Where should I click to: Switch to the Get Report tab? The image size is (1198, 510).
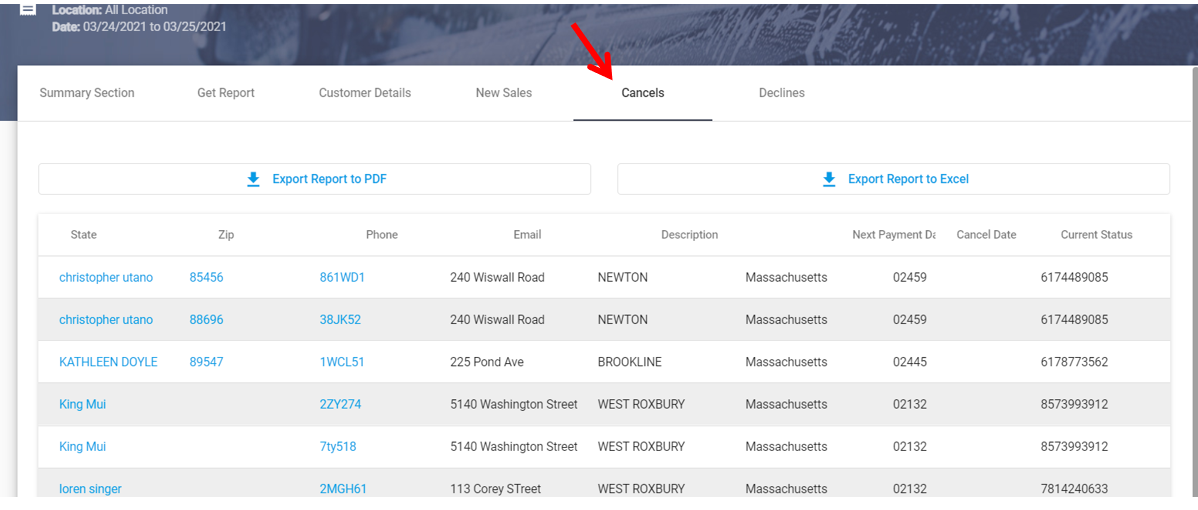click(226, 93)
